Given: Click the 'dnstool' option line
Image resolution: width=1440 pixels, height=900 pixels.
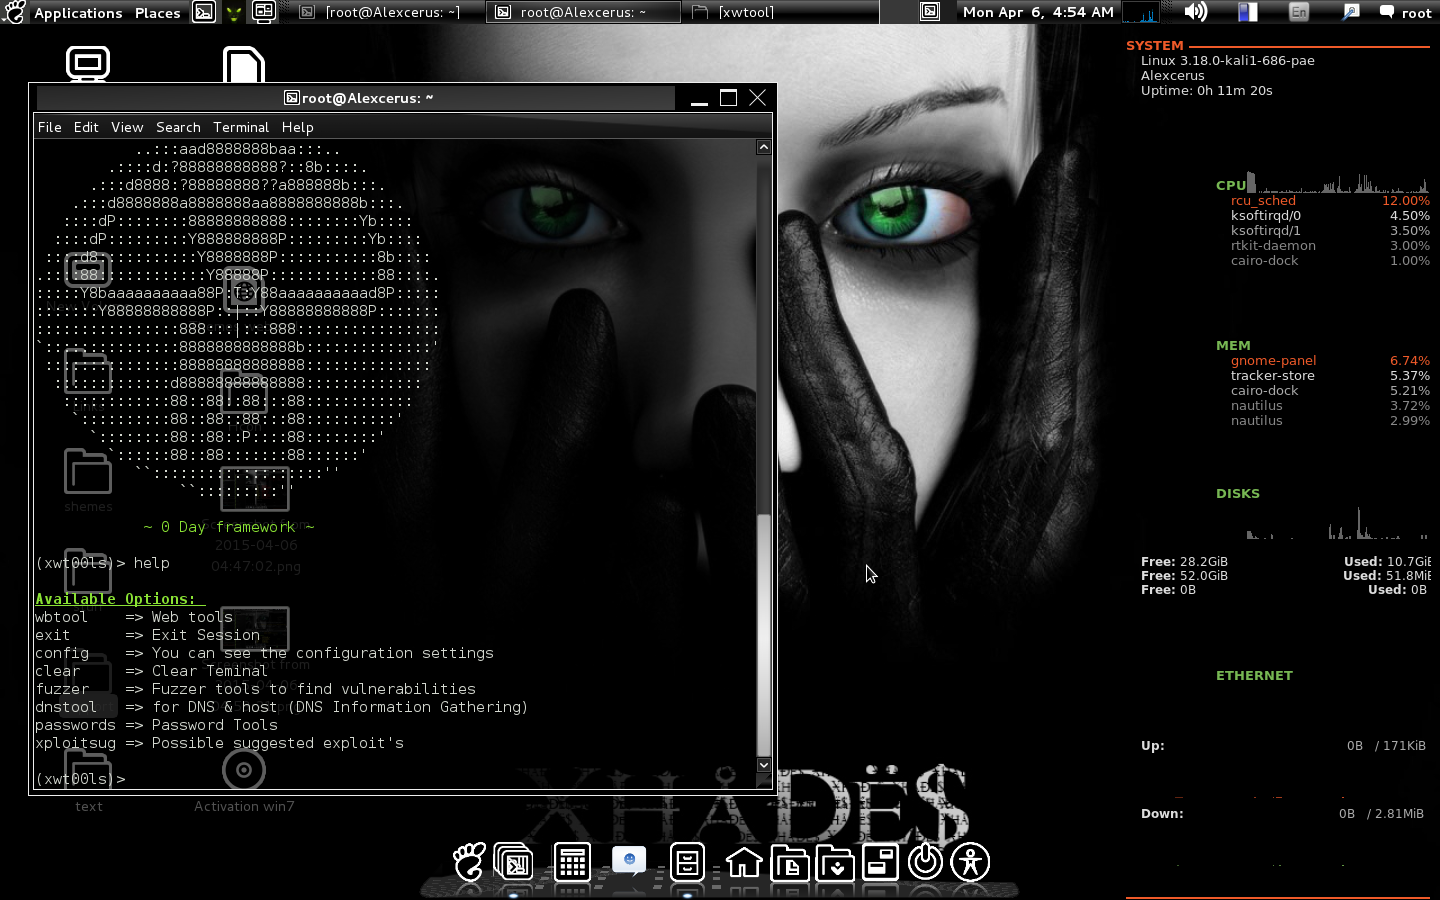Looking at the screenshot, I should (x=281, y=707).
